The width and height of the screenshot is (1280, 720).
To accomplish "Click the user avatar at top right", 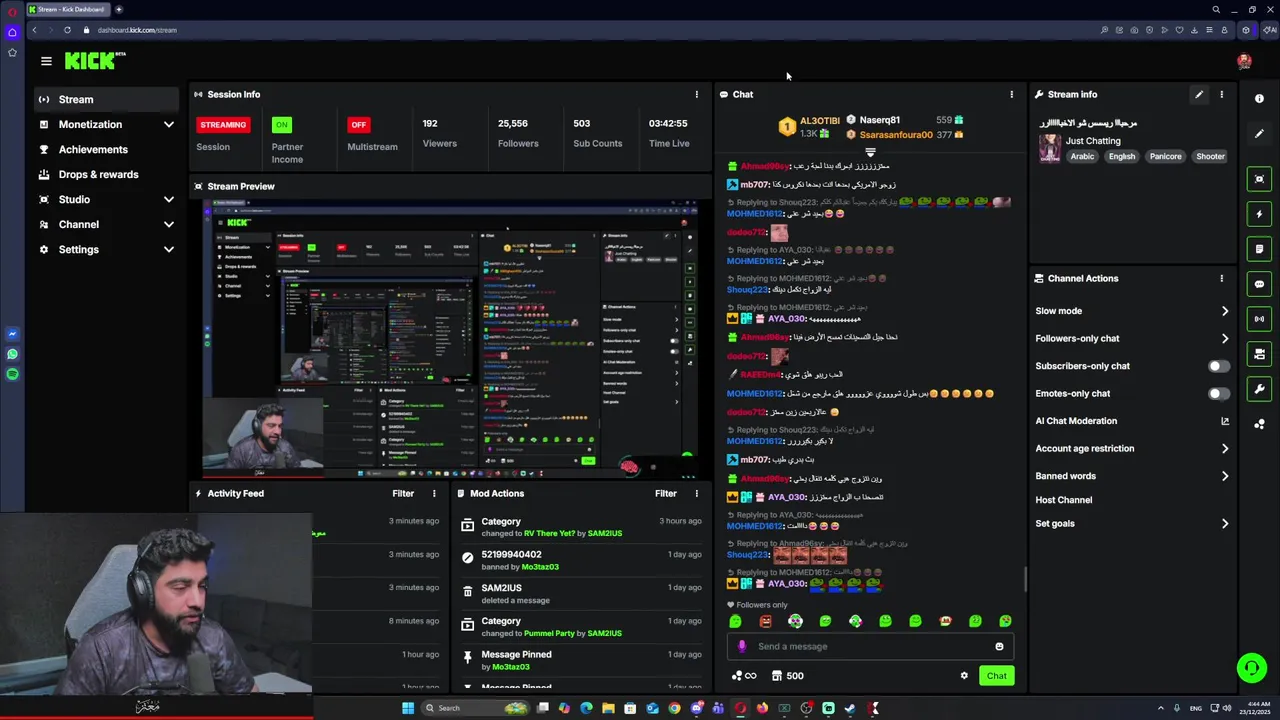I will click(x=1244, y=61).
